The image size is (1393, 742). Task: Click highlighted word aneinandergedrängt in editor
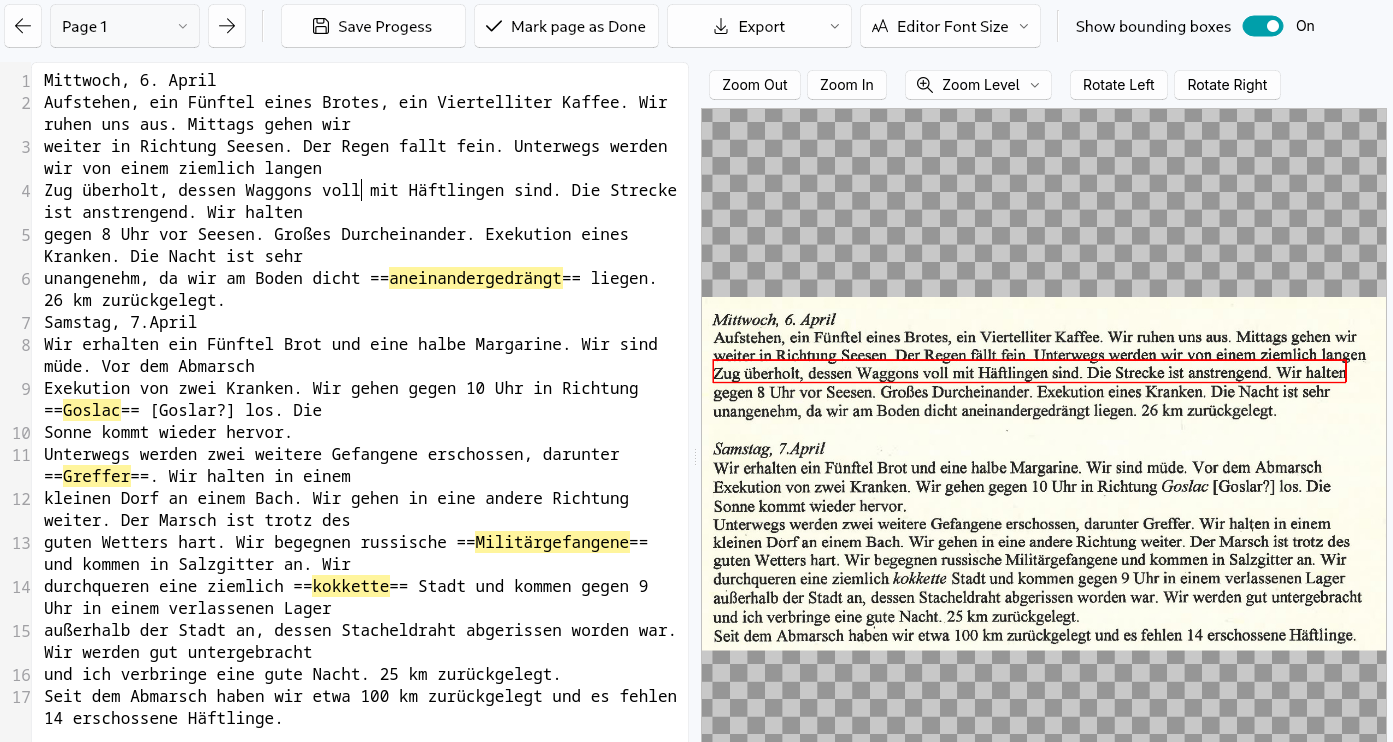476,278
